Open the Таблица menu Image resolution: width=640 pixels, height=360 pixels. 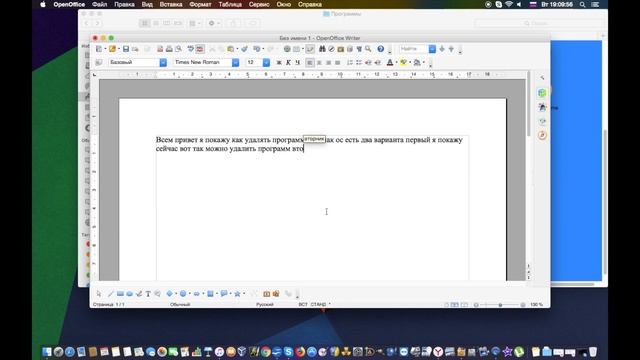230,4
